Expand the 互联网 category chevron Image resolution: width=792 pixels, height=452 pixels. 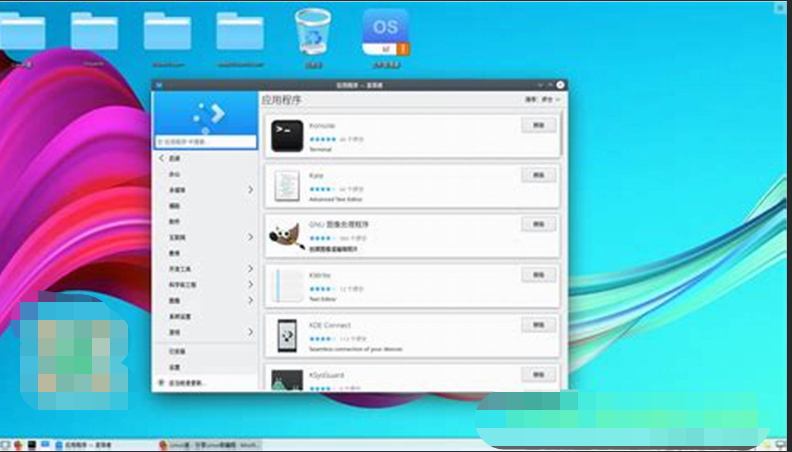click(x=250, y=237)
